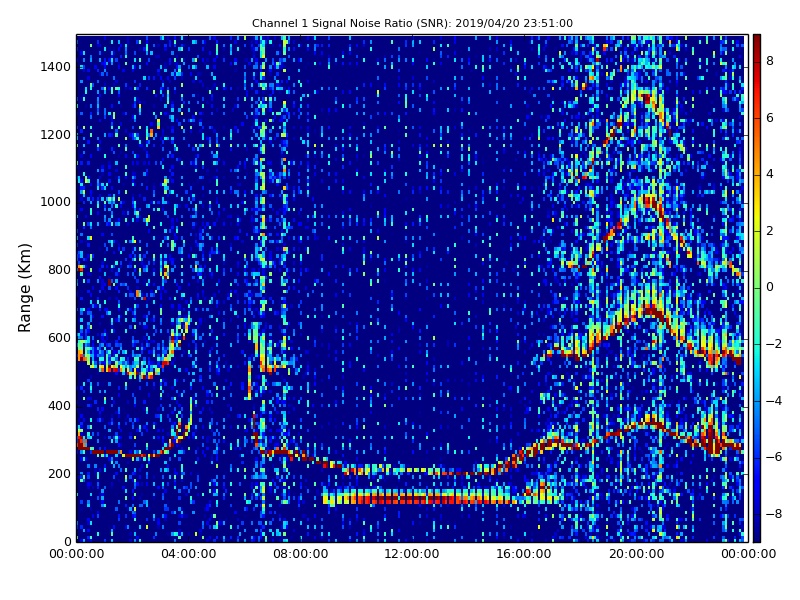
Task: Click the colorbar tick label −2
Action: click(x=774, y=344)
